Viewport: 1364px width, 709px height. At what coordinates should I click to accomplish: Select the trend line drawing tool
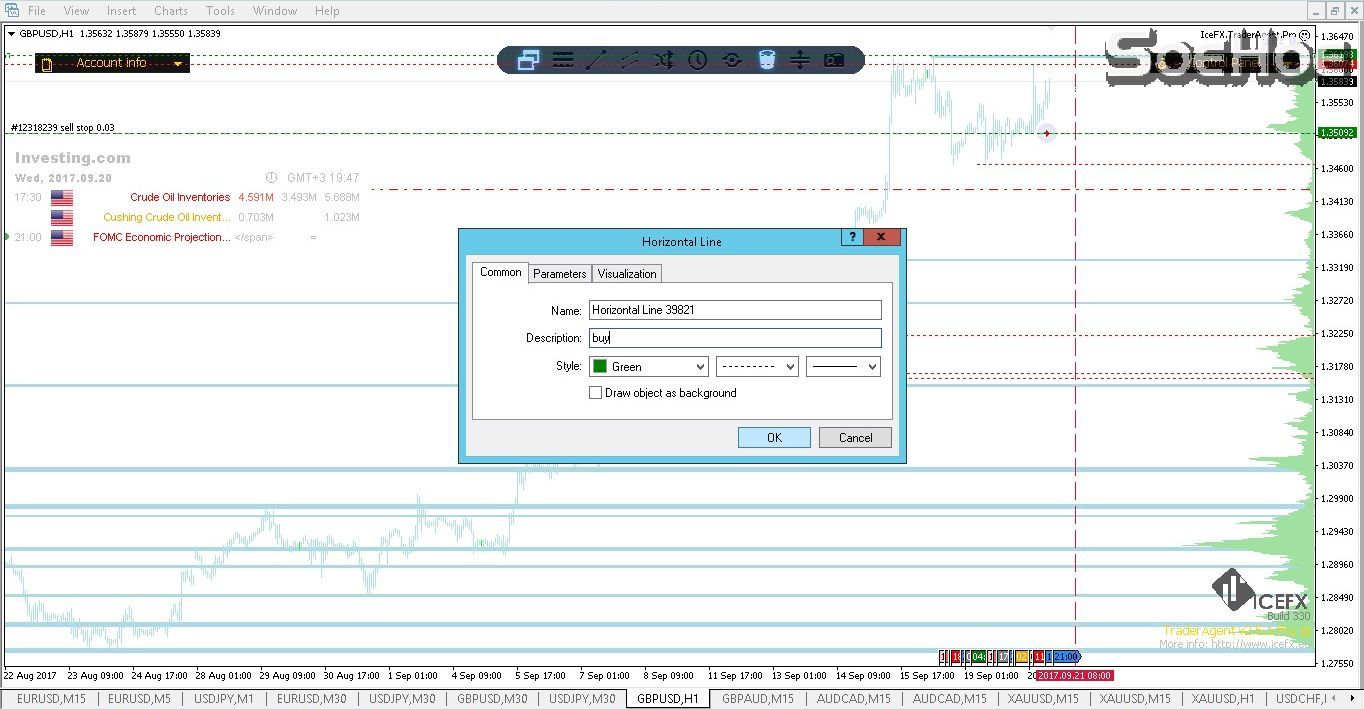[x=596, y=60]
